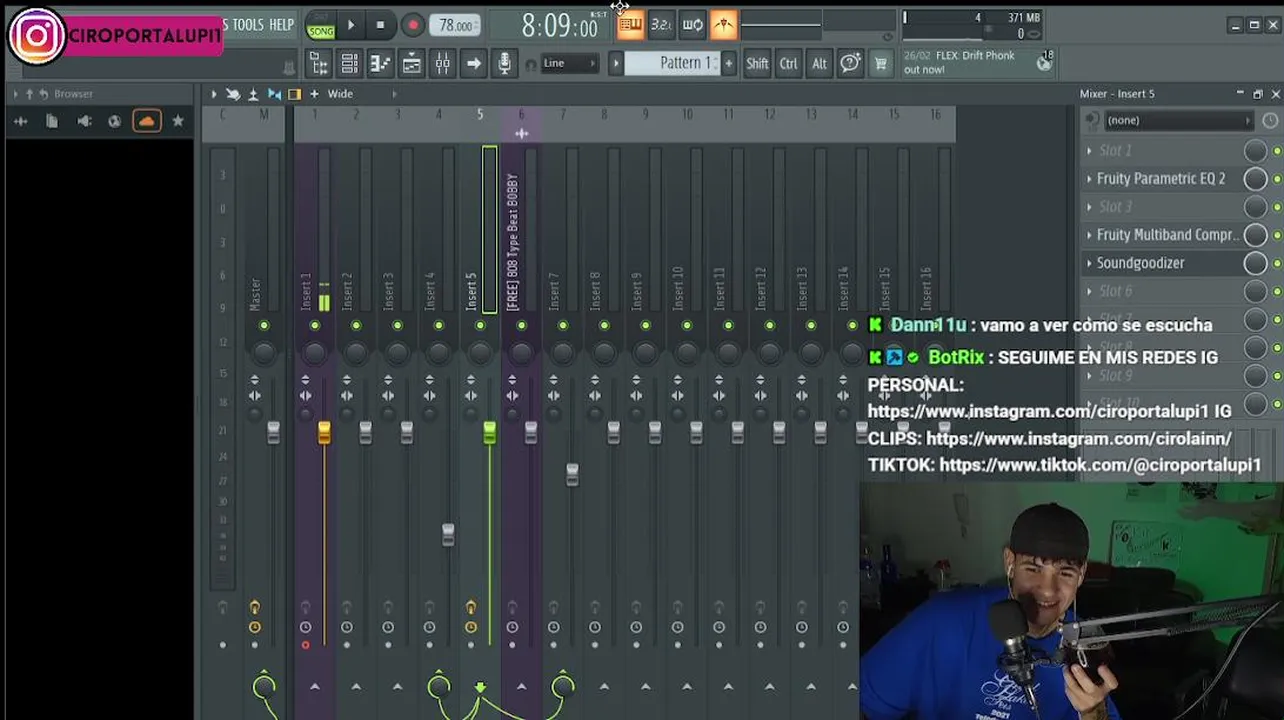Screen dimensions: 1284x720
Task: Select the browser files tab icon
Action: tap(52, 121)
